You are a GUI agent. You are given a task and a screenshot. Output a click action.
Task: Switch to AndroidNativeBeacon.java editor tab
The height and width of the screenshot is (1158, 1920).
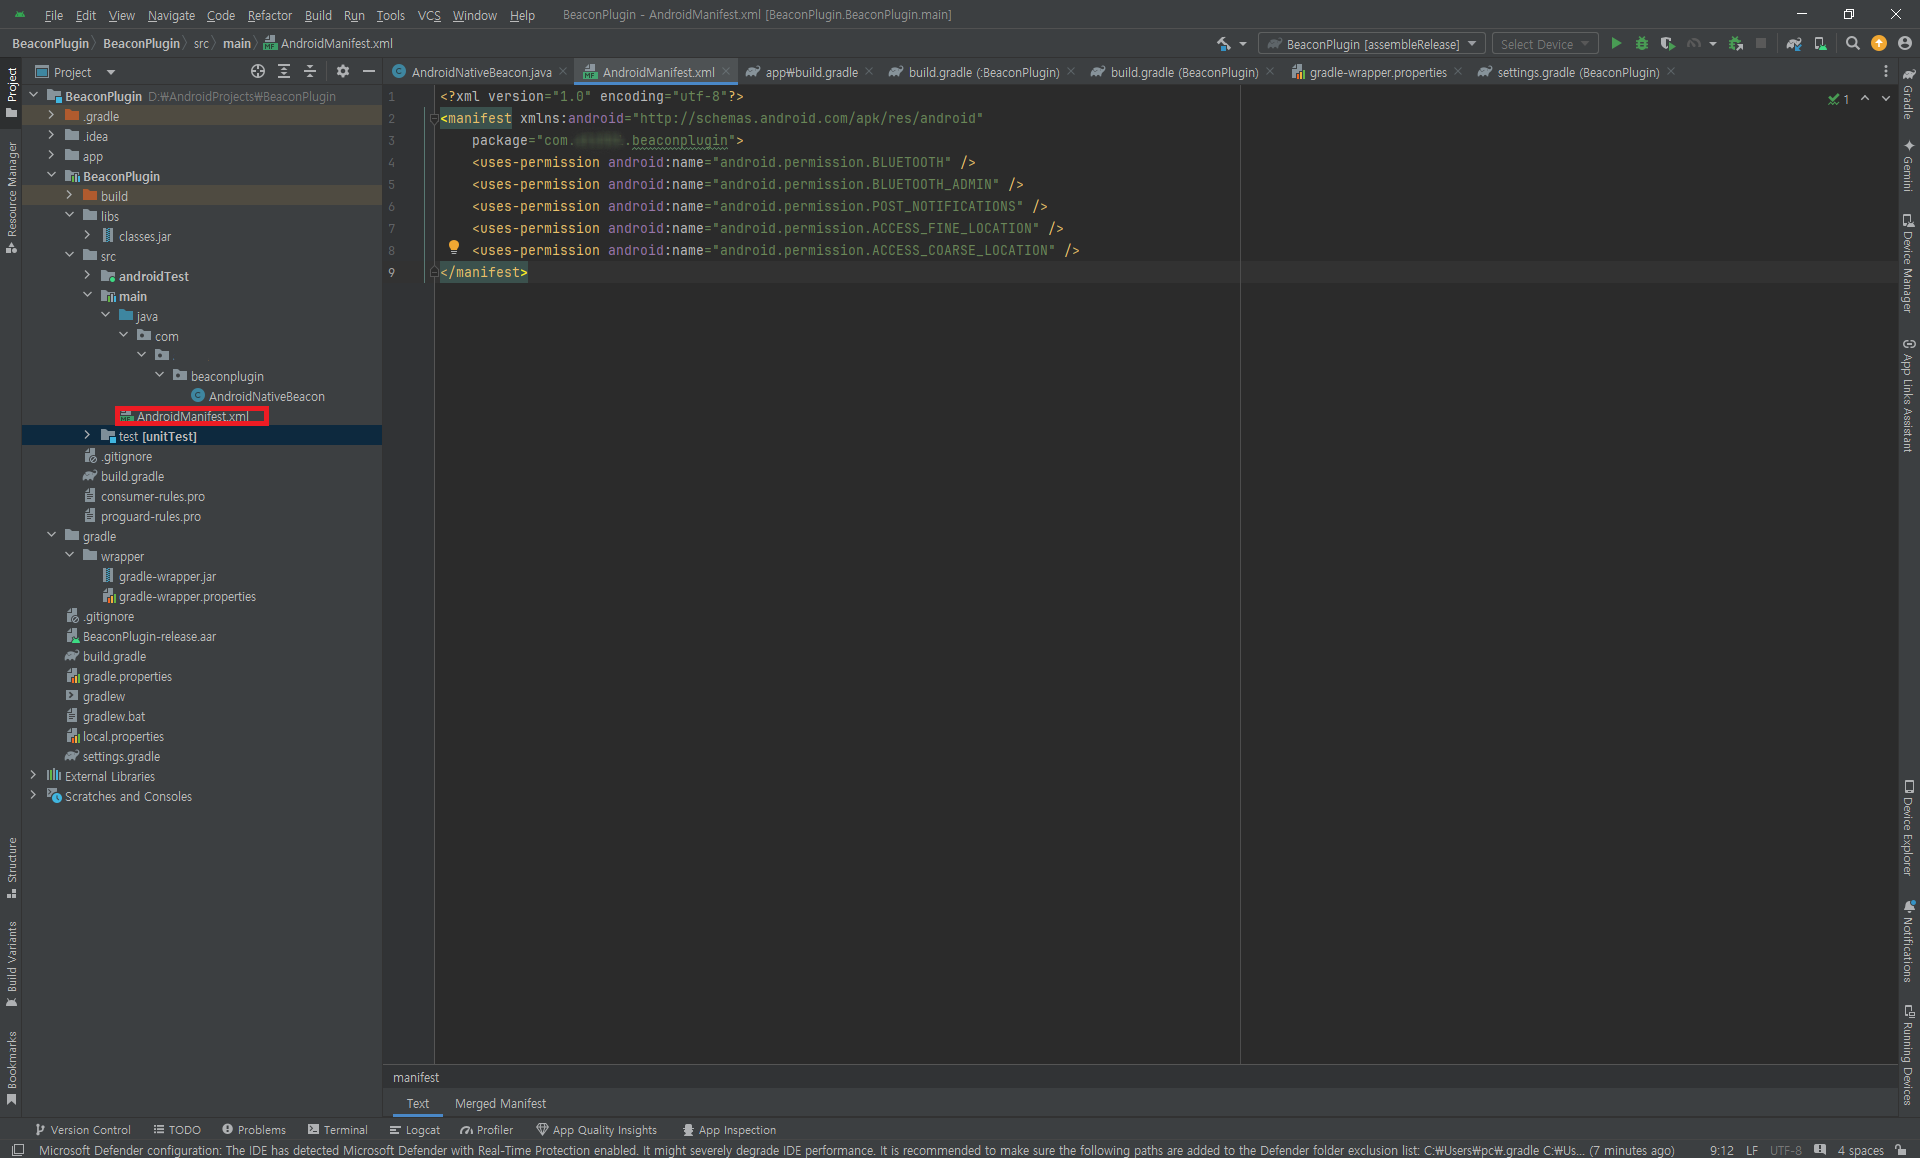(x=480, y=72)
